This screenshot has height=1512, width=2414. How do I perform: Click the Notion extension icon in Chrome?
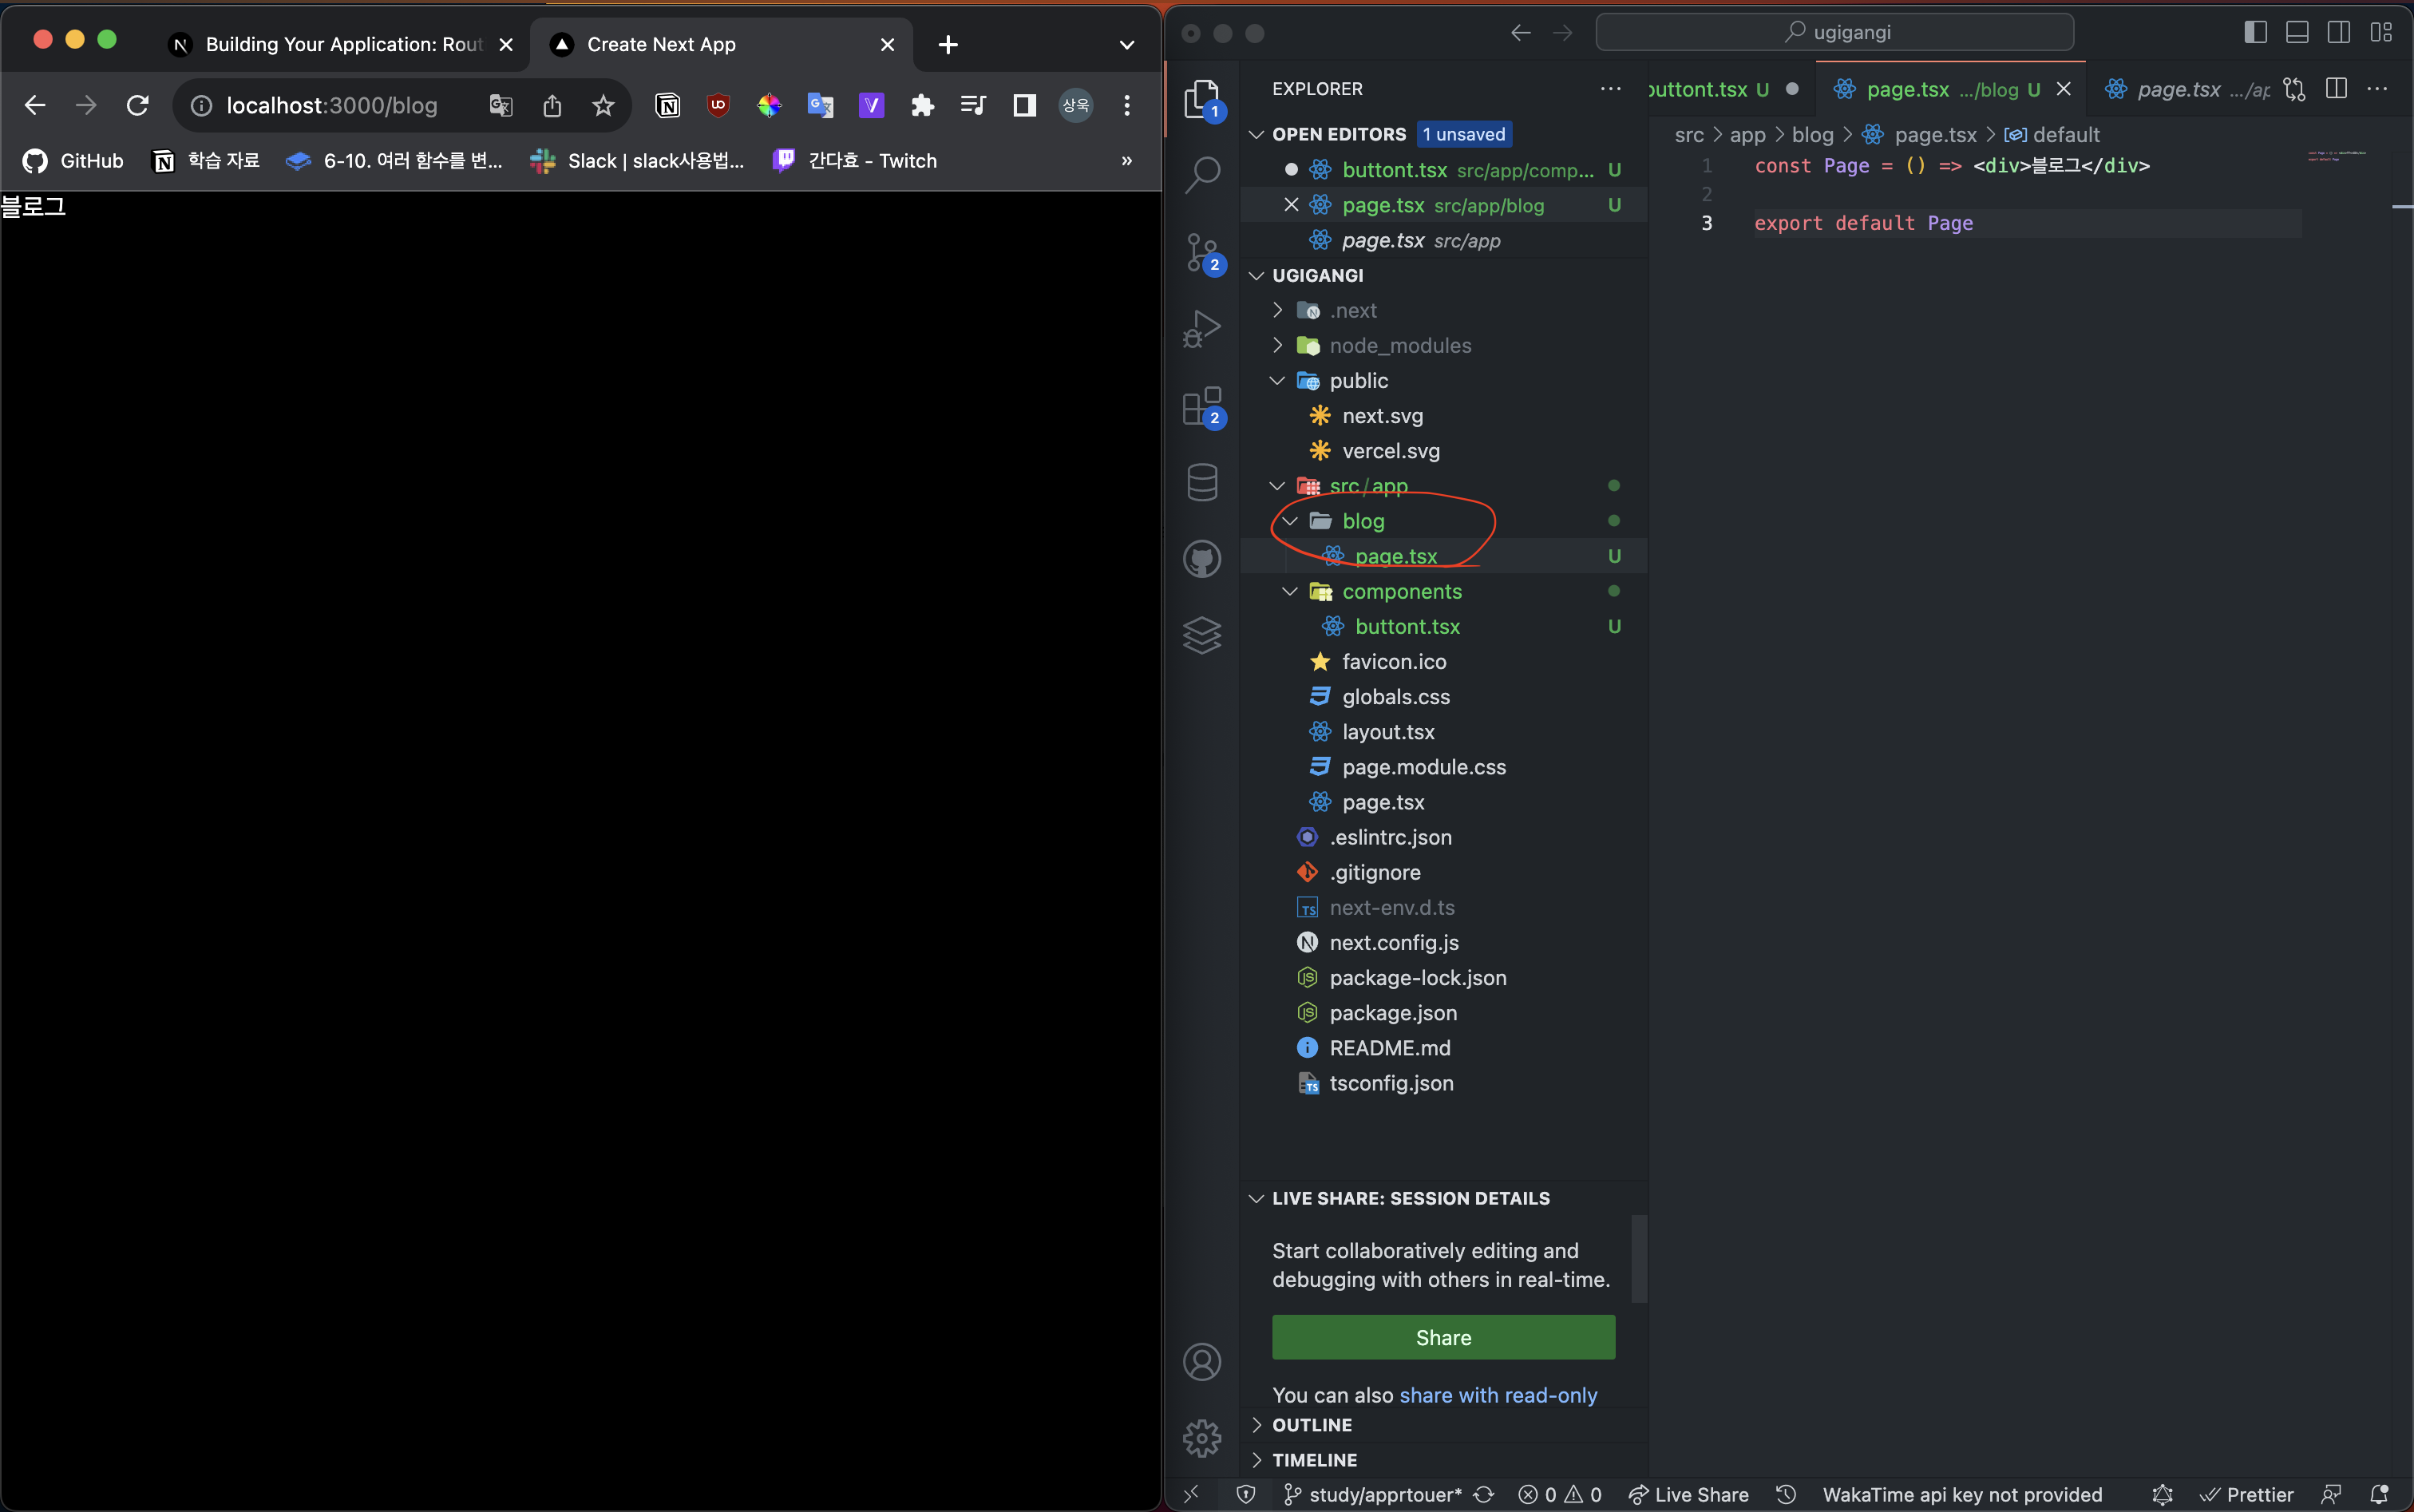pos(667,105)
